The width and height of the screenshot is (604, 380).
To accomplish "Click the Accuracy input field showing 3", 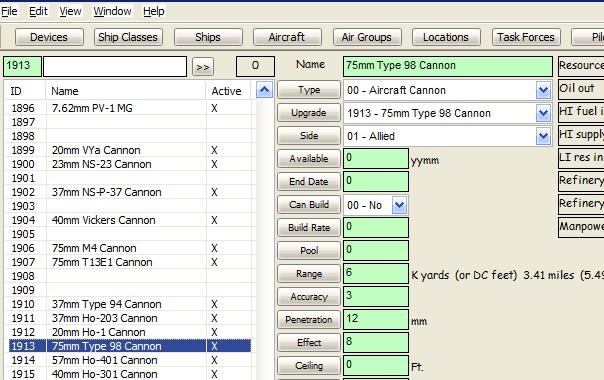I will tap(376, 296).
